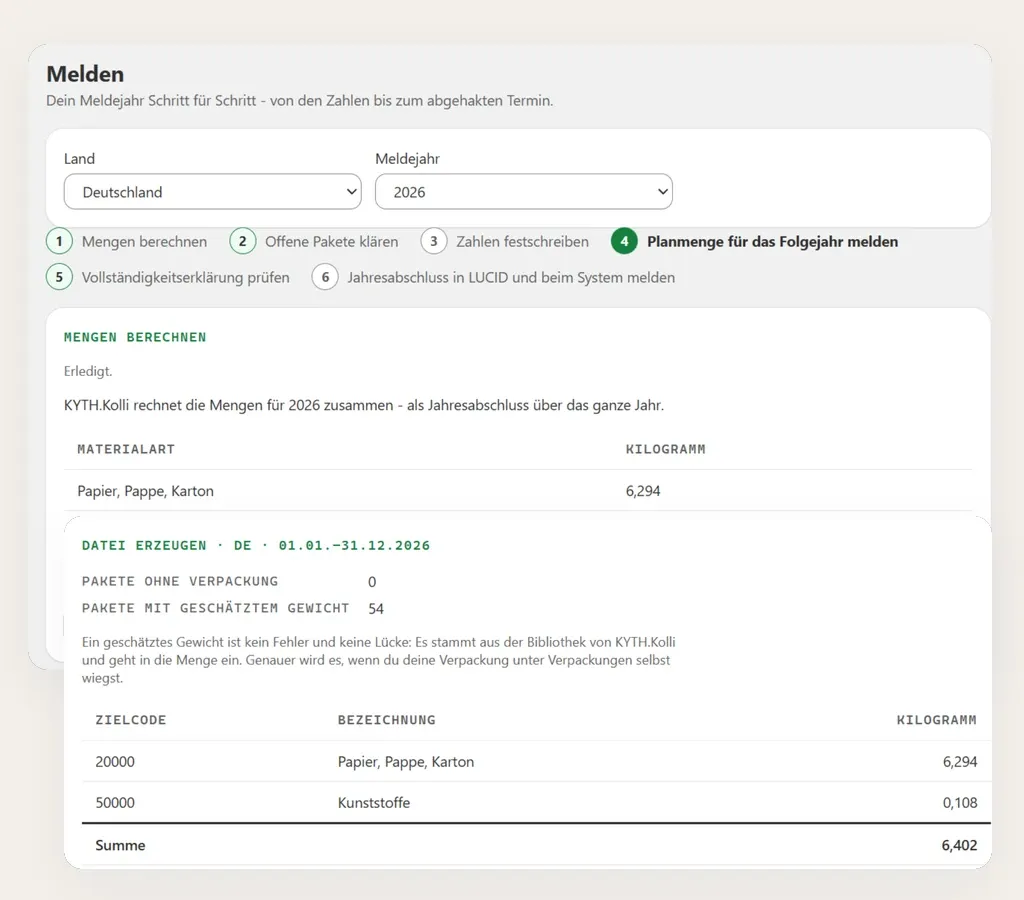The width and height of the screenshot is (1024, 900).
Task: Click the MENGEN BERECHNEN section title
Action: coord(135,337)
